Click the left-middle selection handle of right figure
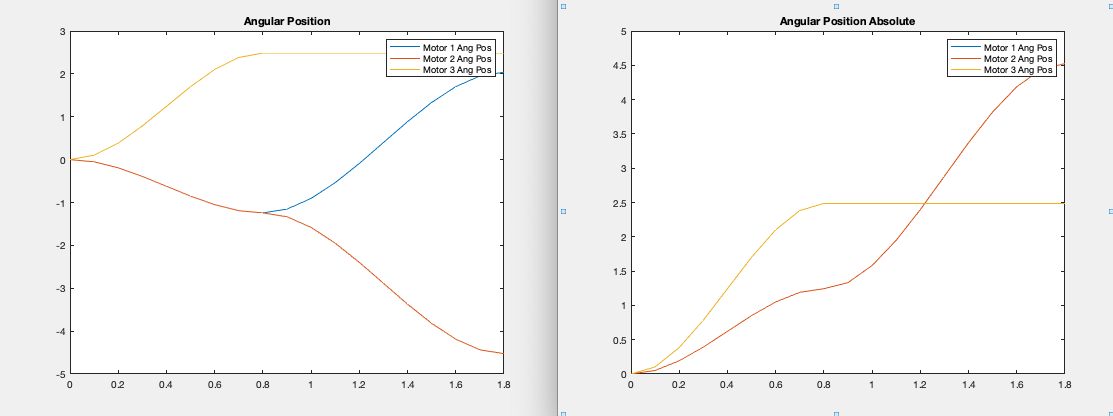 click(x=564, y=211)
